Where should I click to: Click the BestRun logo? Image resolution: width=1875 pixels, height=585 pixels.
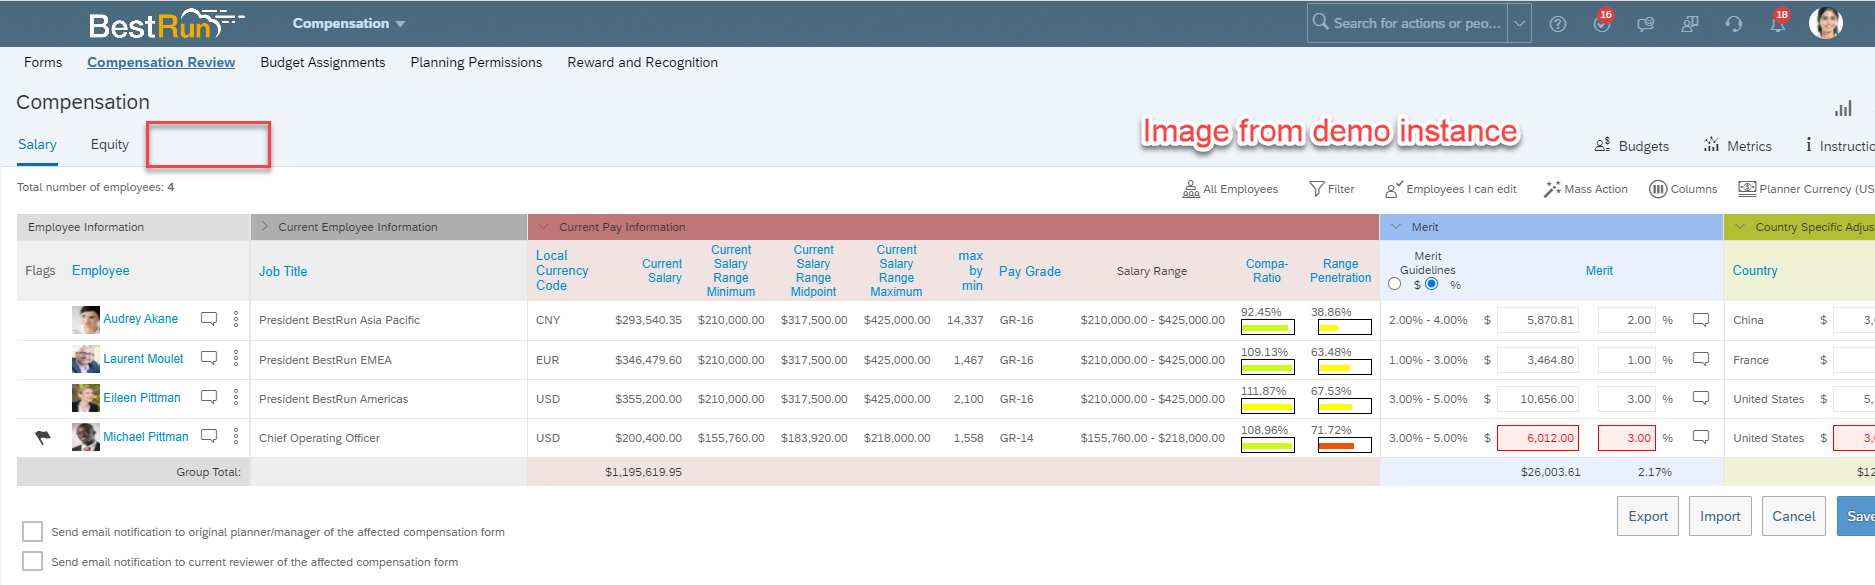pyautogui.click(x=166, y=24)
